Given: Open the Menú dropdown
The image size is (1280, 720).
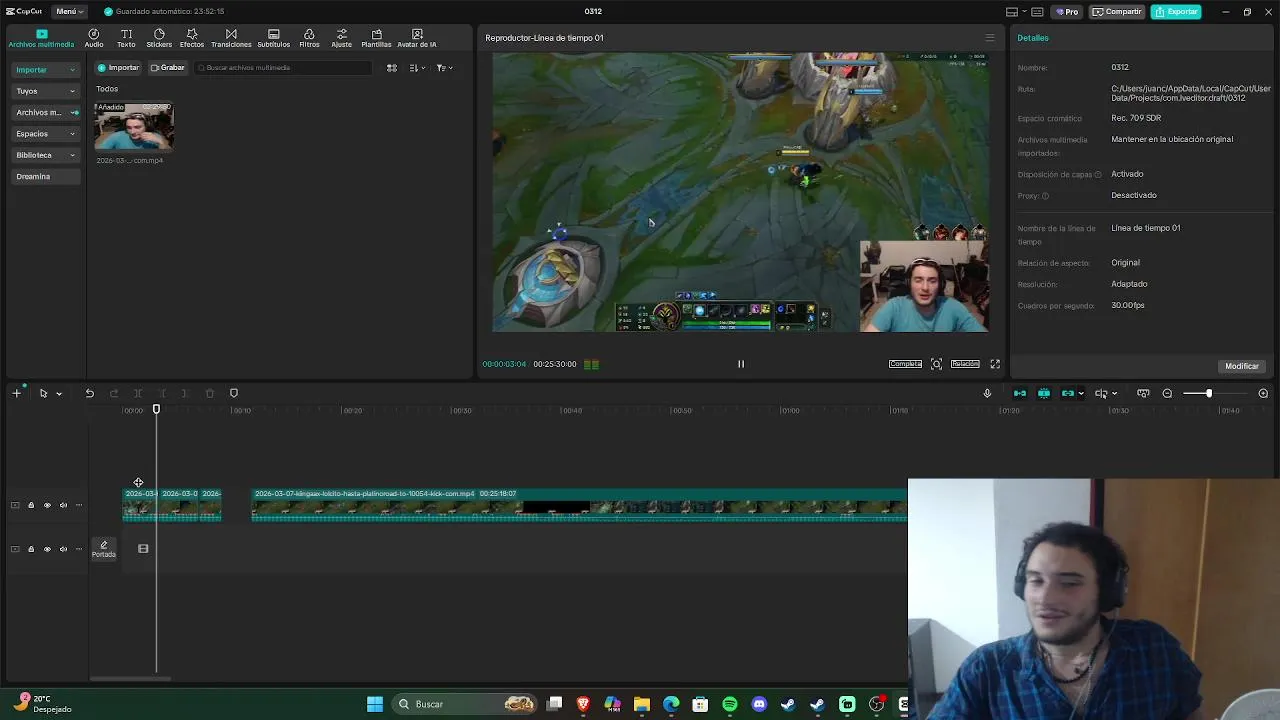Looking at the screenshot, I should (x=69, y=11).
